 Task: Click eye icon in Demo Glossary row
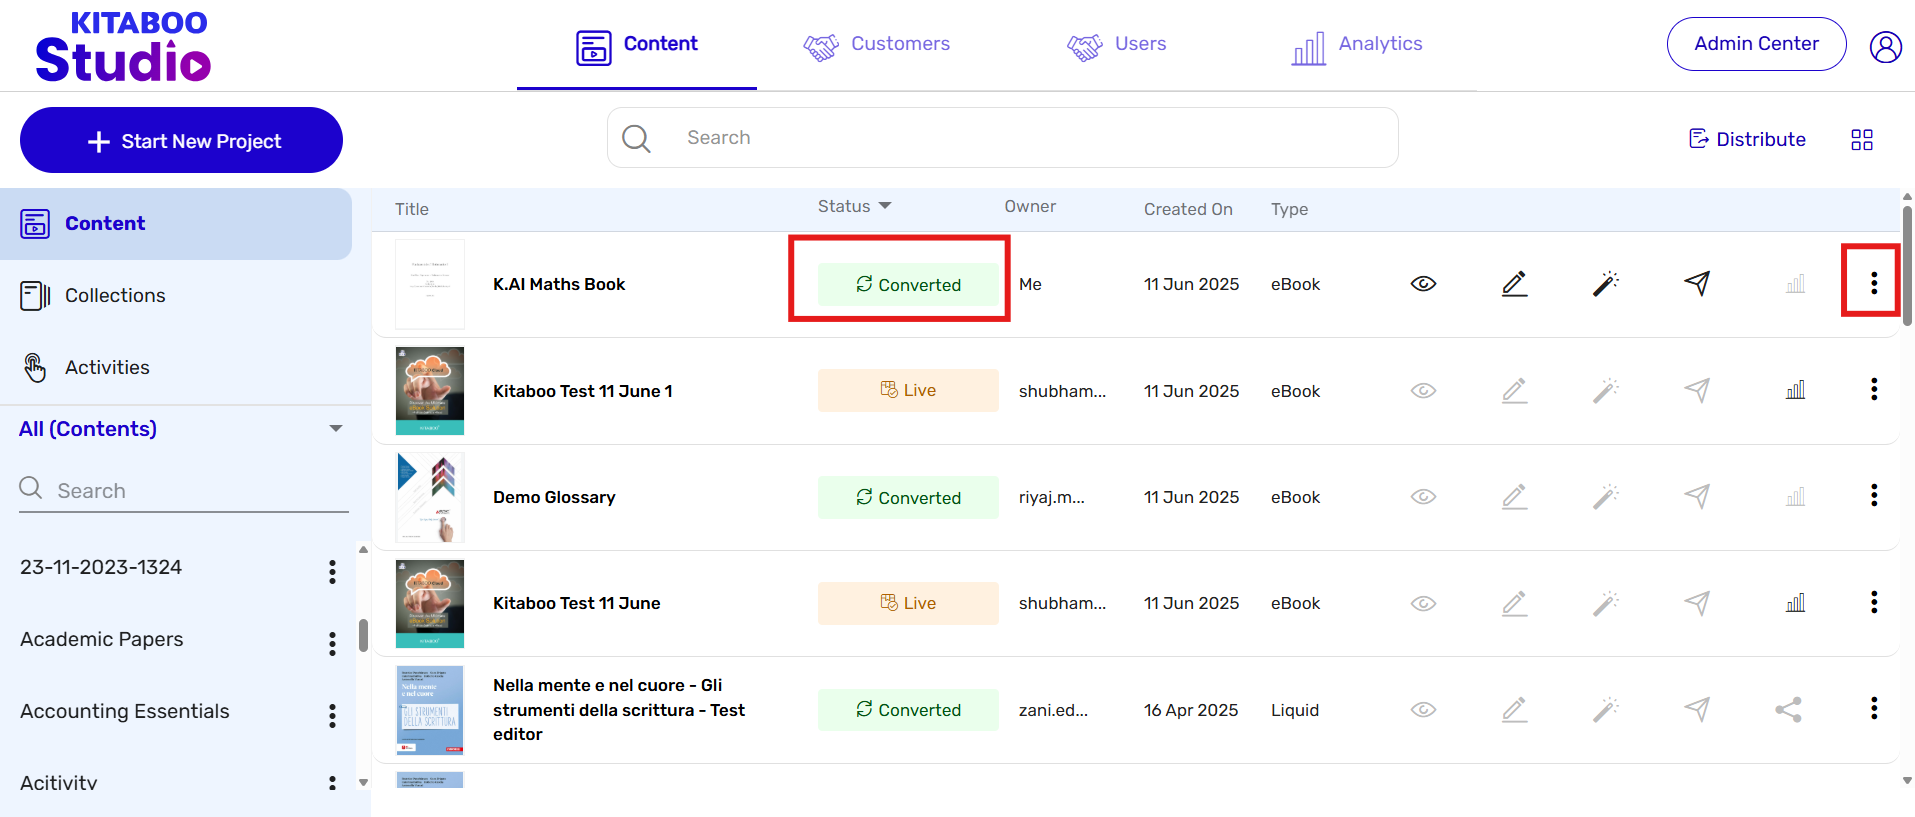pyautogui.click(x=1423, y=497)
